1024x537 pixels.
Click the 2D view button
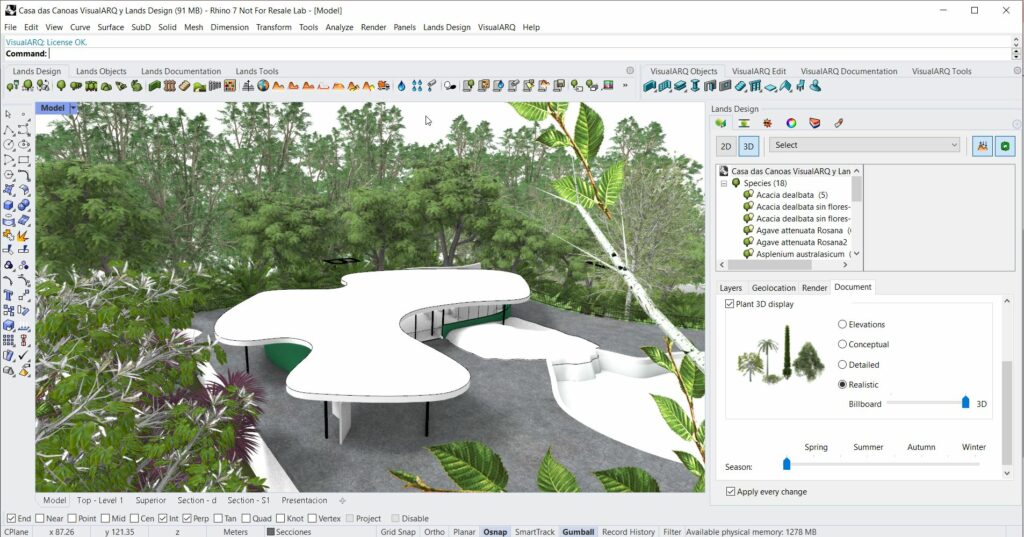[x=726, y=146]
